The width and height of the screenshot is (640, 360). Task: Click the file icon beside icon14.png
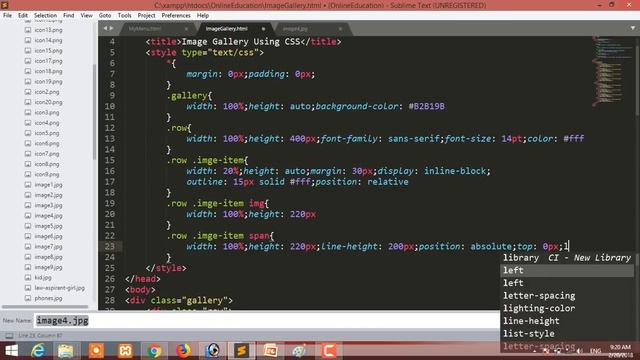tap(28, 40)
